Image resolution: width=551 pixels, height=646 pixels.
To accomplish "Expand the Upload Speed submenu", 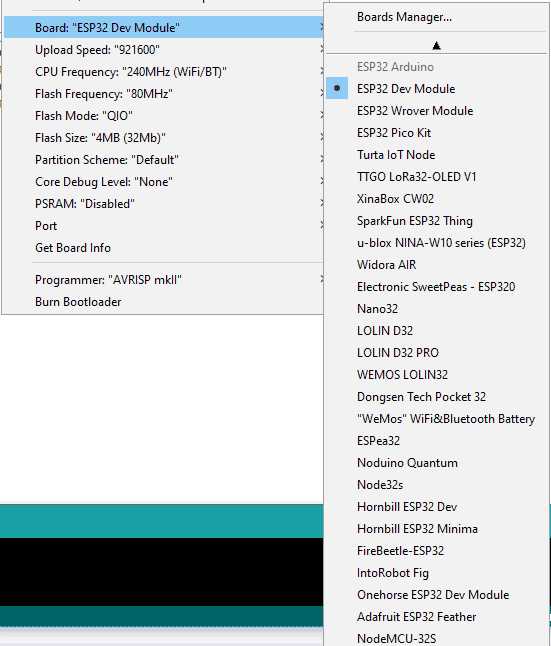I will 164,50.
